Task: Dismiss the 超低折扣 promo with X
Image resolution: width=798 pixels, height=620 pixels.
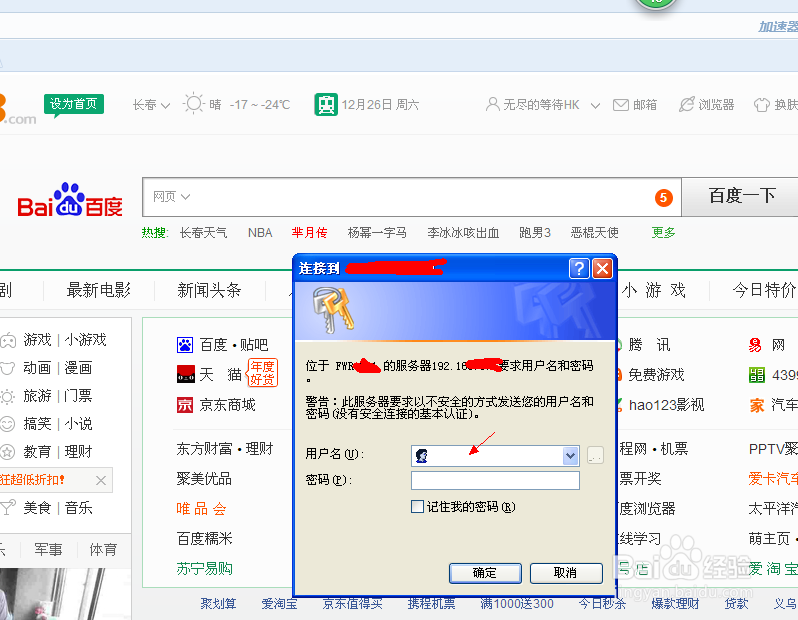Action: [101, 480]
